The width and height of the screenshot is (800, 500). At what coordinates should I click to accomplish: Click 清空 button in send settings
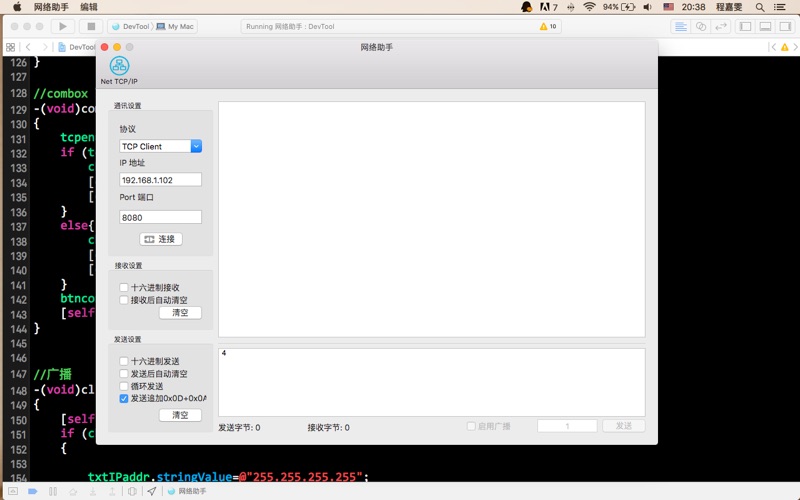(x=180, y=415)
